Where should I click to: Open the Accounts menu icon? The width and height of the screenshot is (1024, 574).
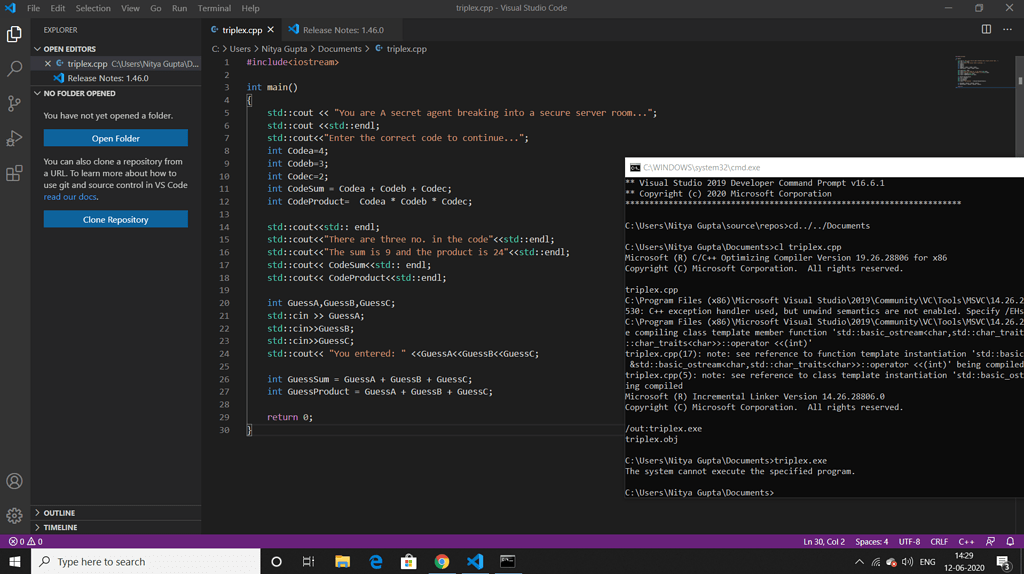[x=14, y=481]
